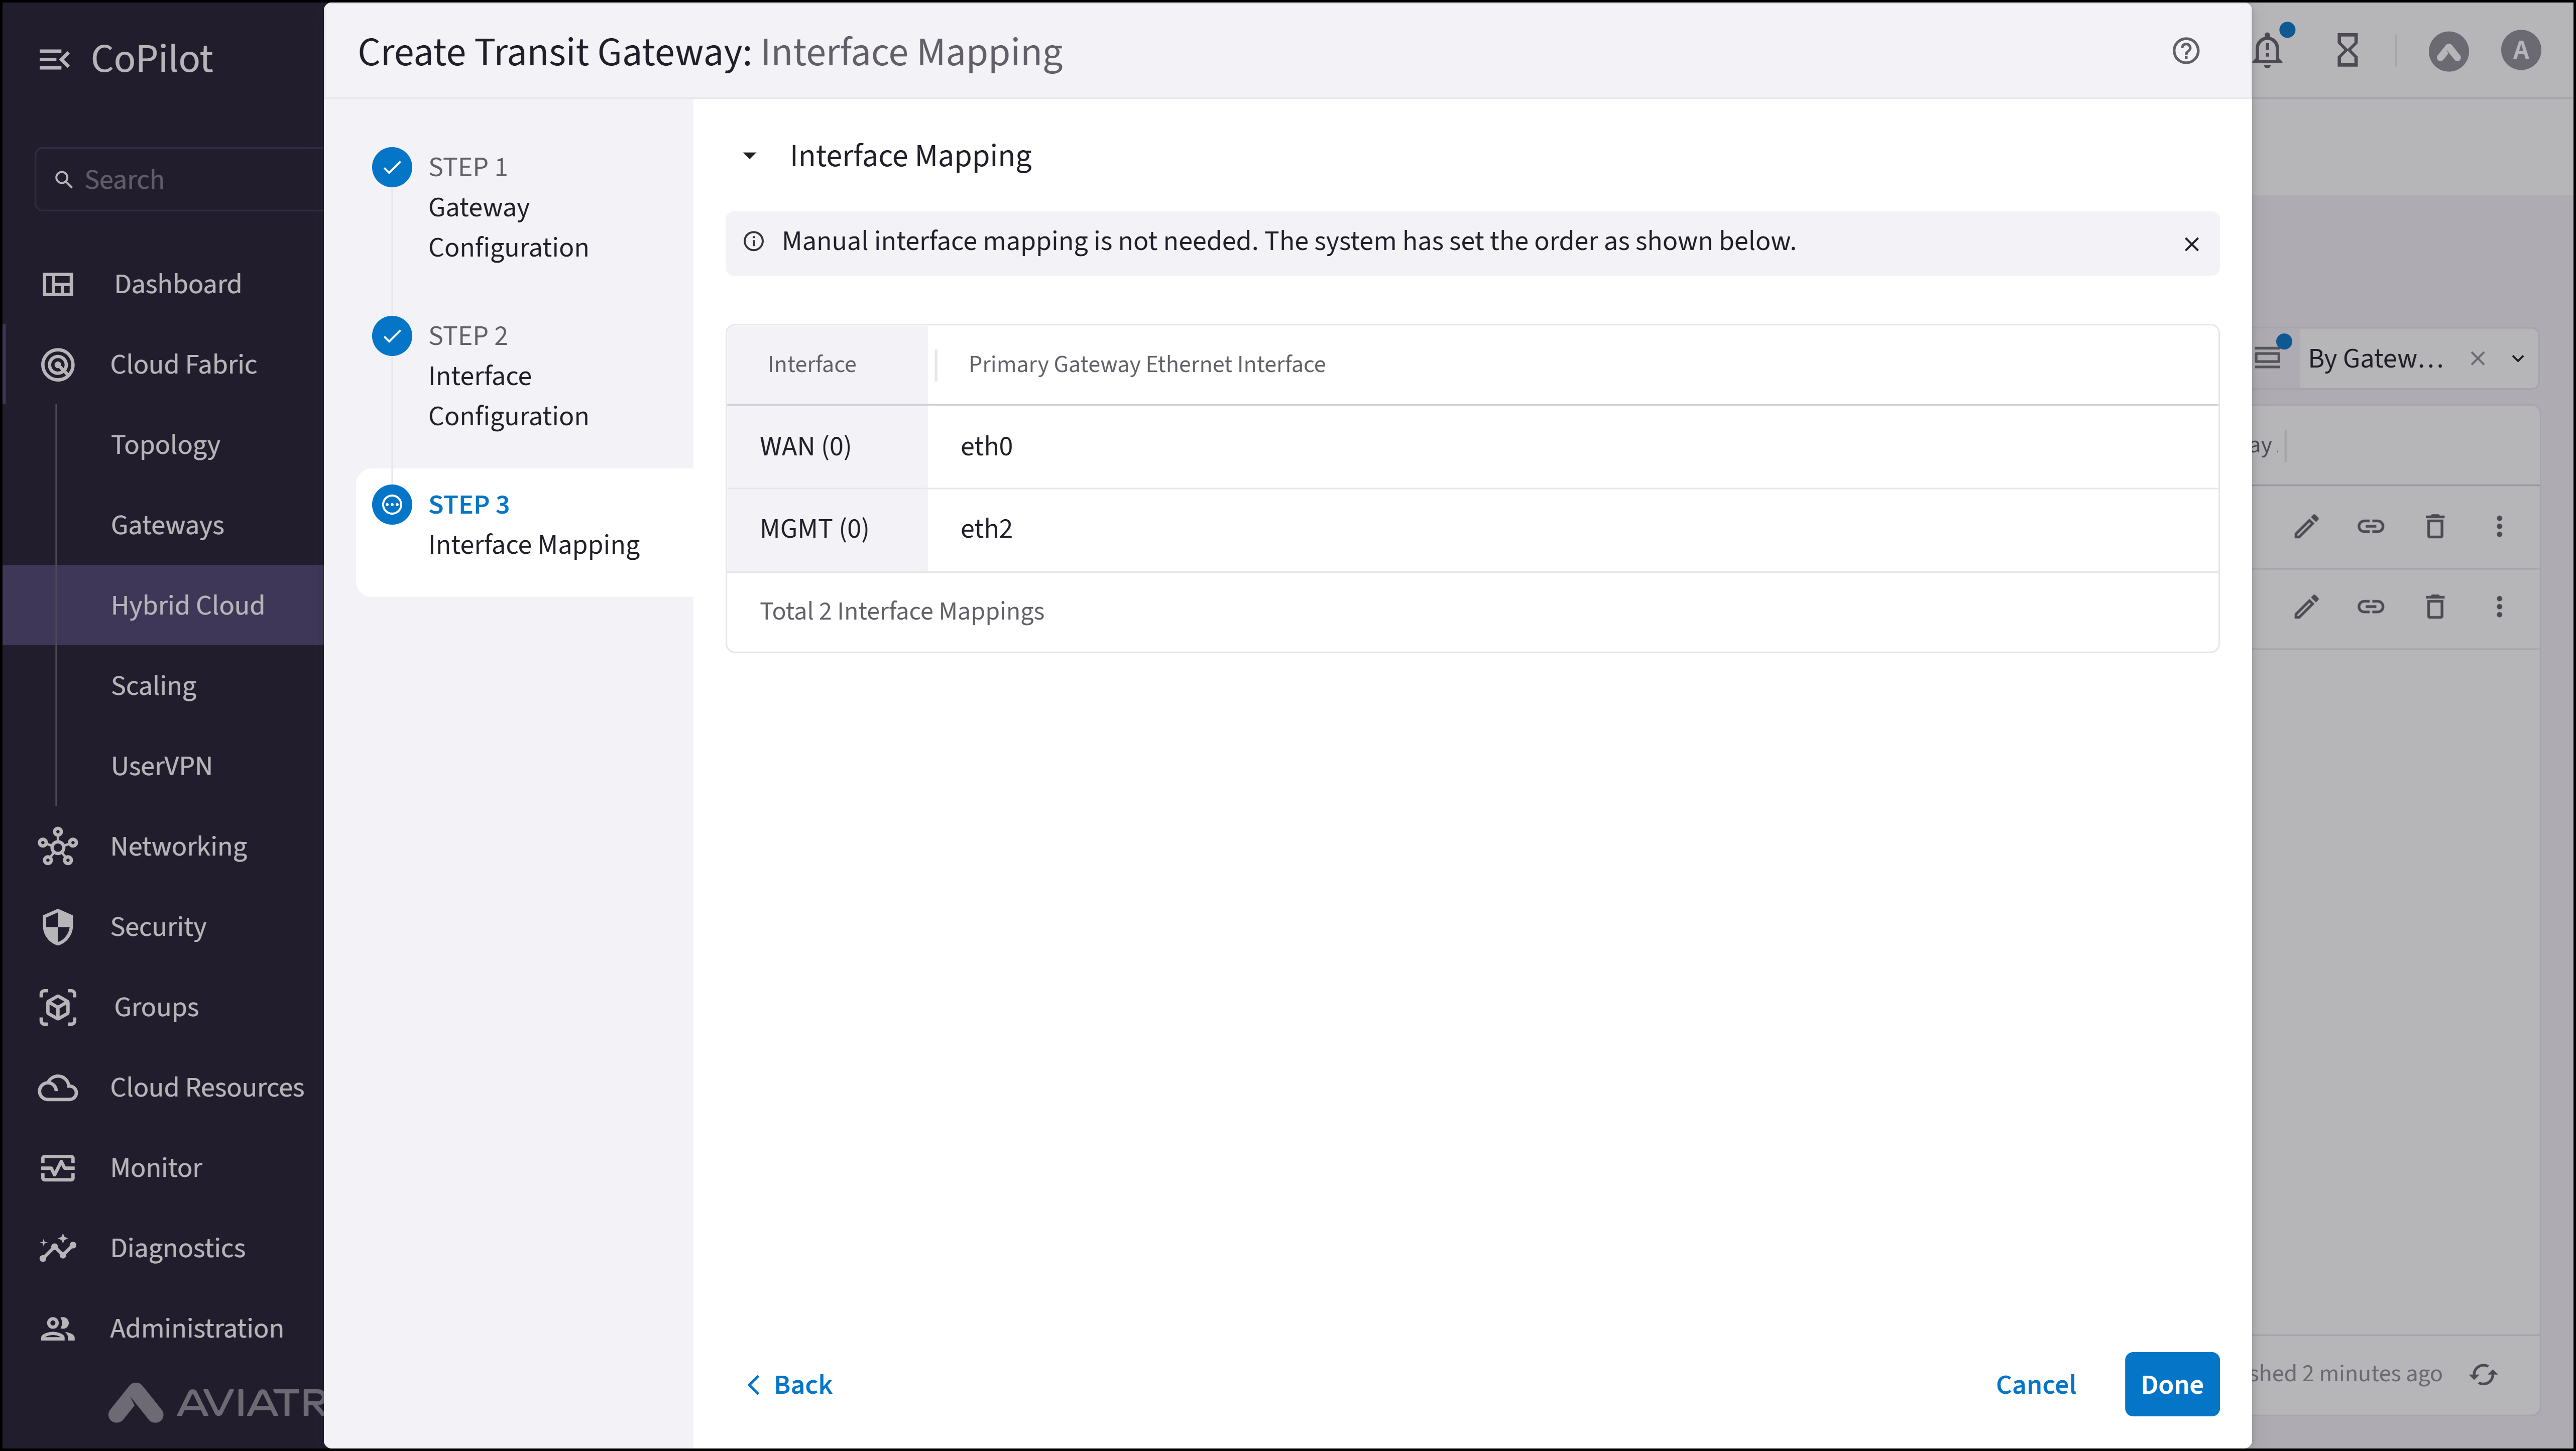Open the Security section
The width and height of the screenshot is (2576, 1451).
(x=157, y=926)
